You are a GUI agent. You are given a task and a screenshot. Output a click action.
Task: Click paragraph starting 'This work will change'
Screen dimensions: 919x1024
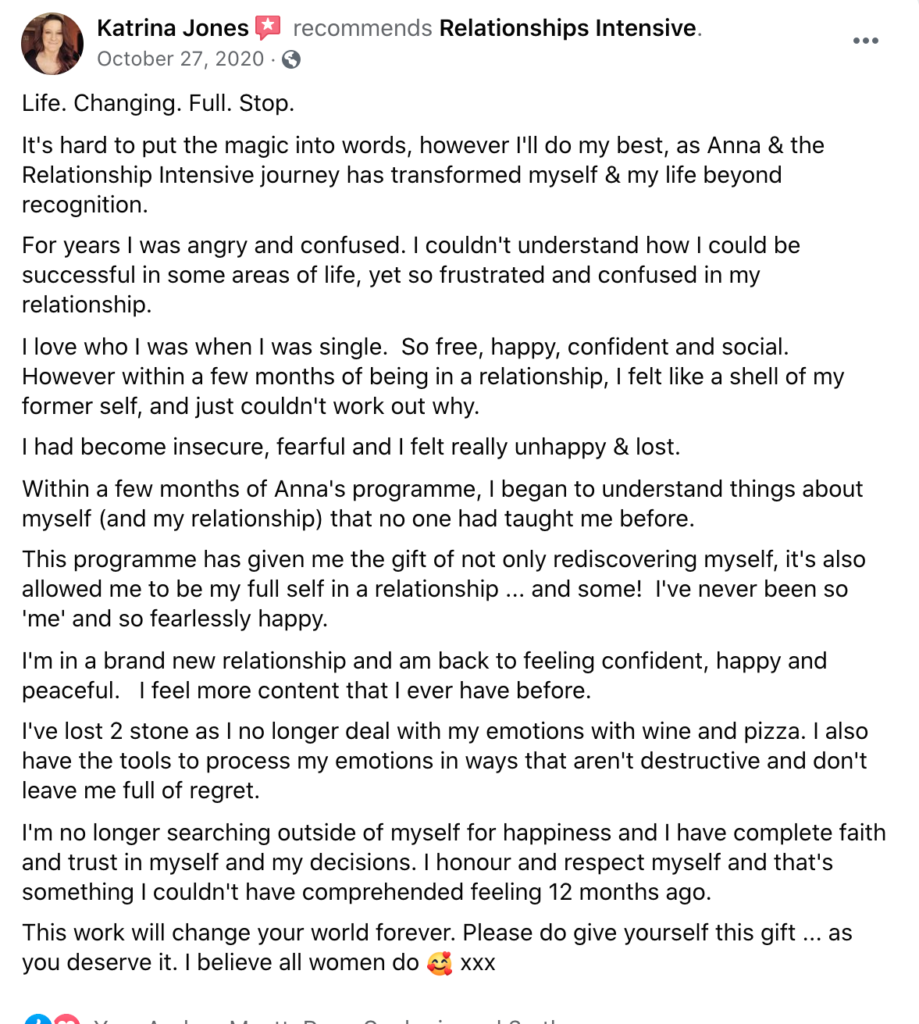tap(437, 948)
